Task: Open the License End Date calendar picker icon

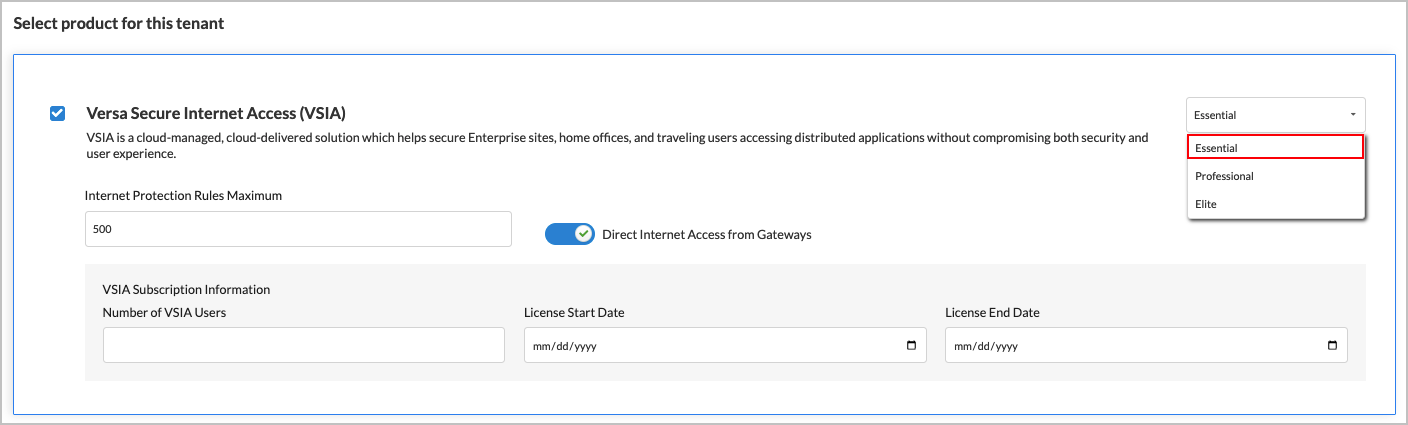Action: coord(1332,346)
